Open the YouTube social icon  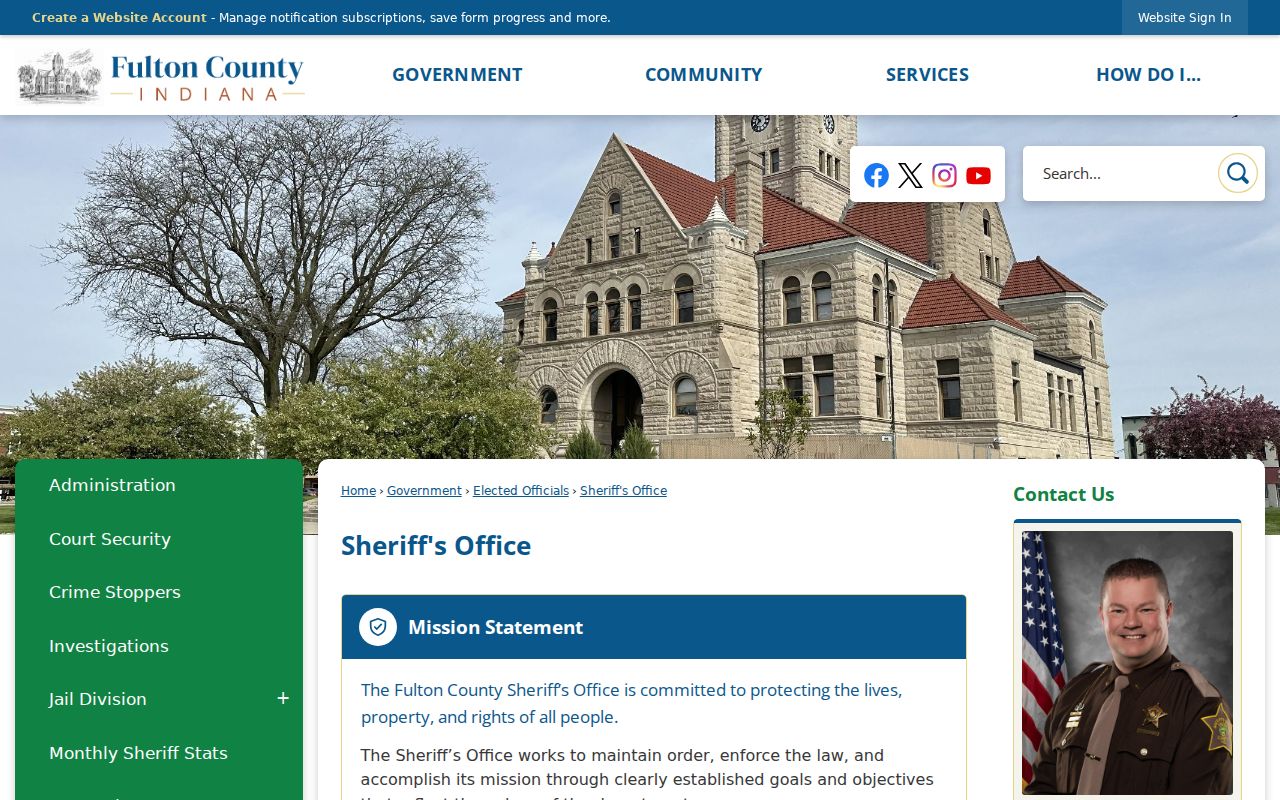coord(978,175)
